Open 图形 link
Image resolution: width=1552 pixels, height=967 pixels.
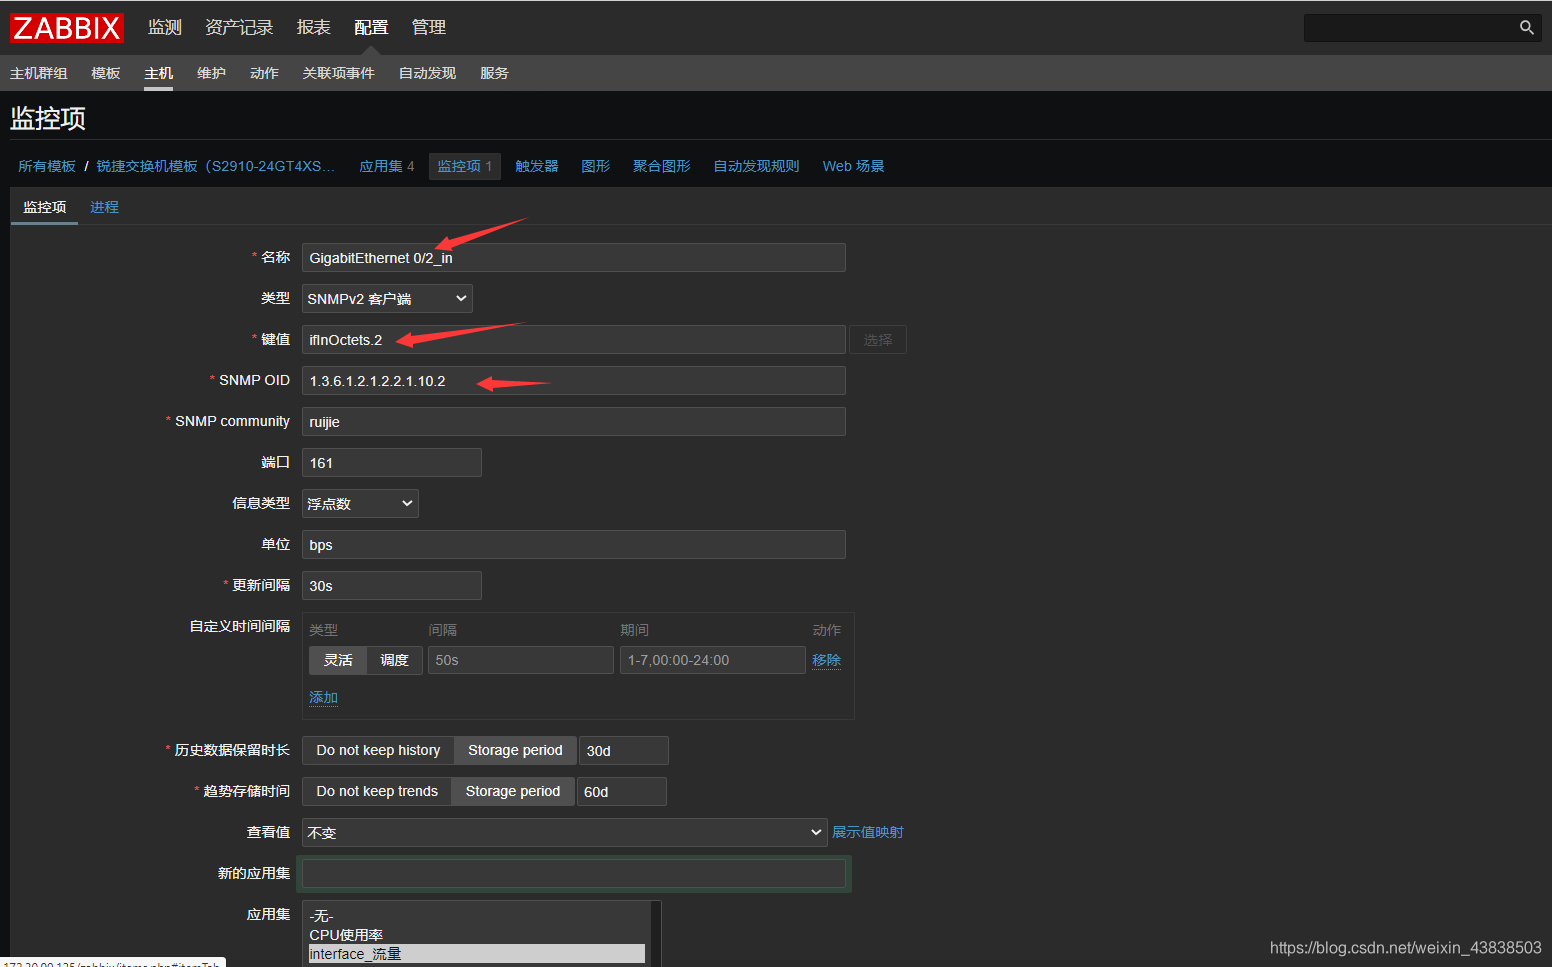click(596, 166)
